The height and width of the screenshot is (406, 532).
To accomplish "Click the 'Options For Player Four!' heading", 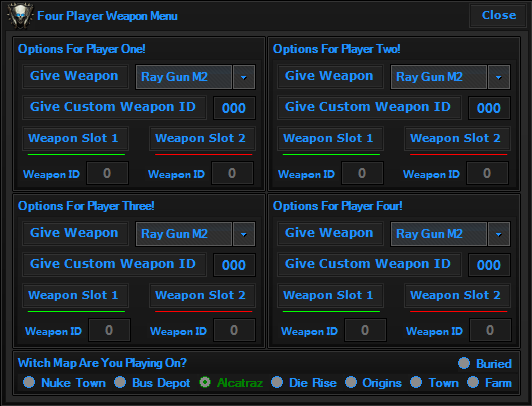I will click(338, 206).
